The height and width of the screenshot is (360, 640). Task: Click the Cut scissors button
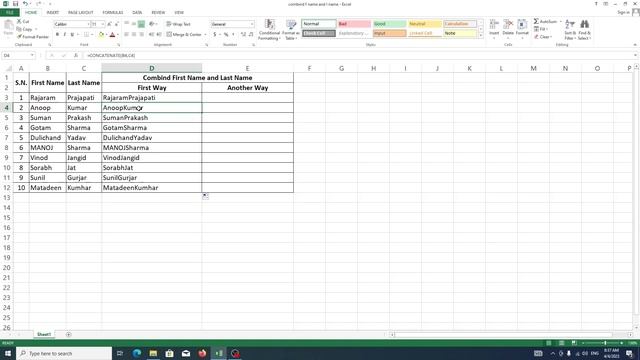[23, 21]
